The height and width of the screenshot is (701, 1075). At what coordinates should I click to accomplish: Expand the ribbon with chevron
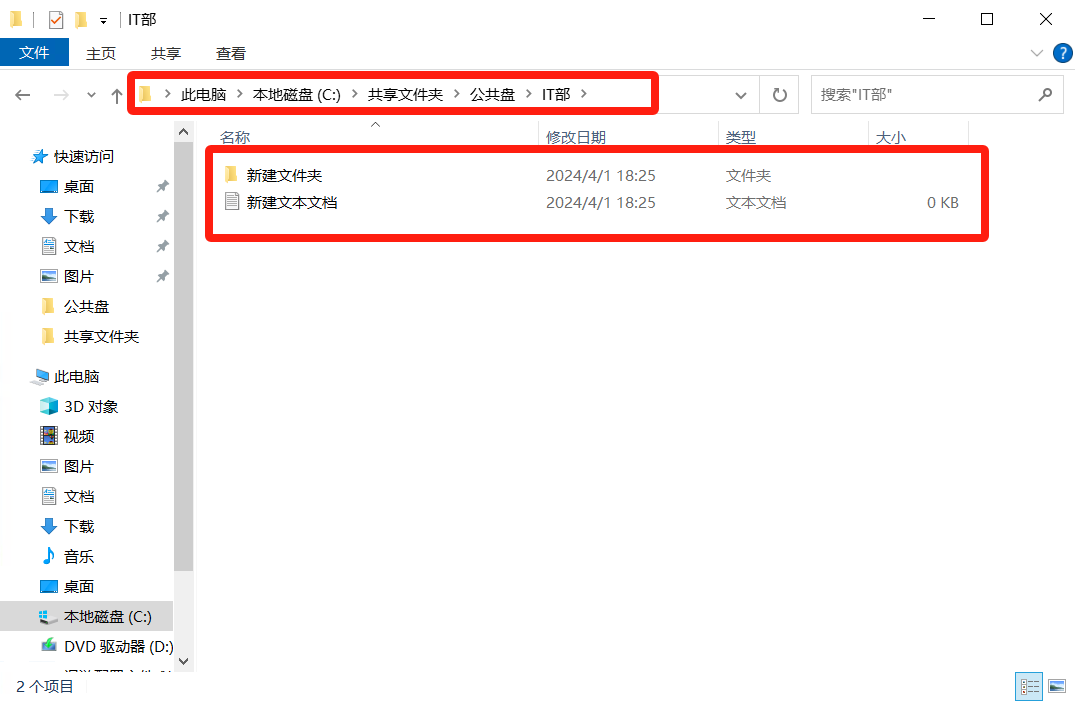point(1036,52)
